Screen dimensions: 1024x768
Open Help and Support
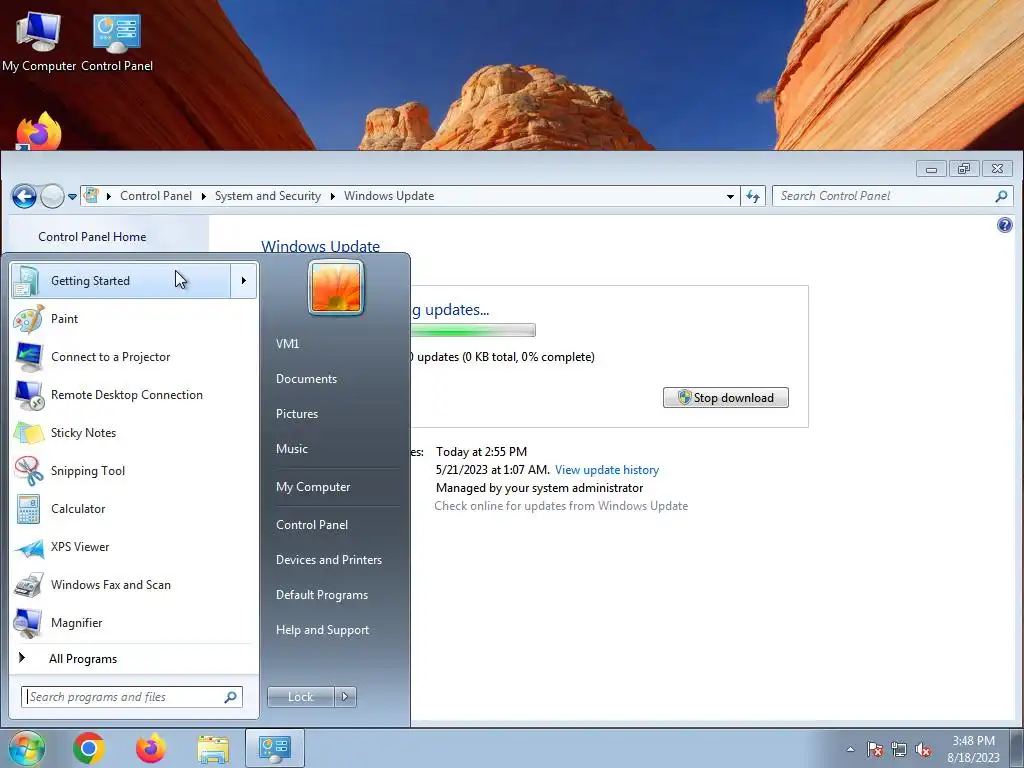coord(323,630)
